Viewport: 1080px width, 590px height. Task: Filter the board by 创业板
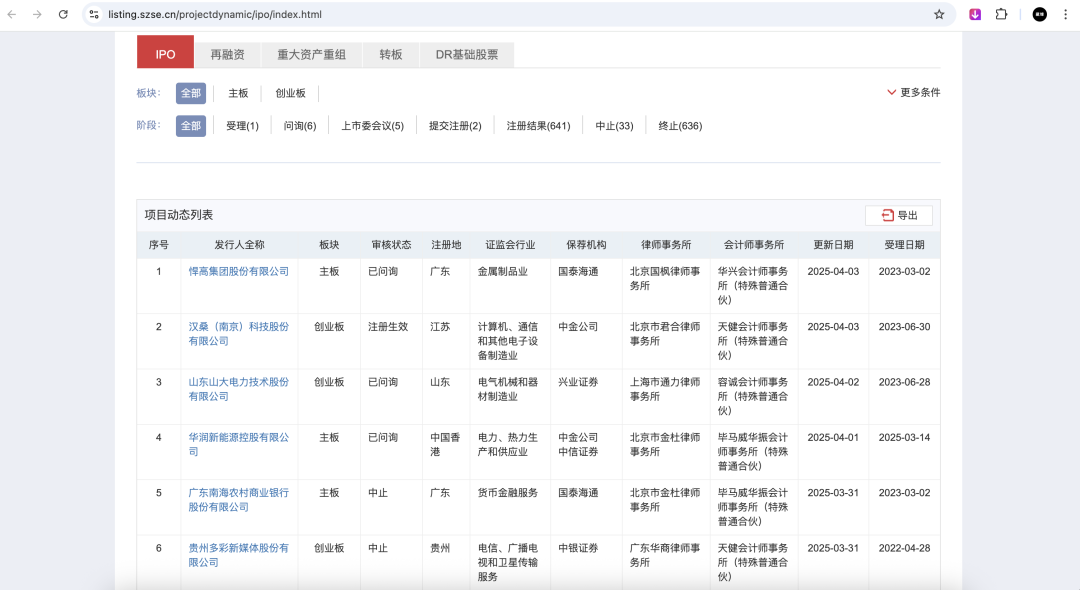pyautogui.click(x=290, y=93)
